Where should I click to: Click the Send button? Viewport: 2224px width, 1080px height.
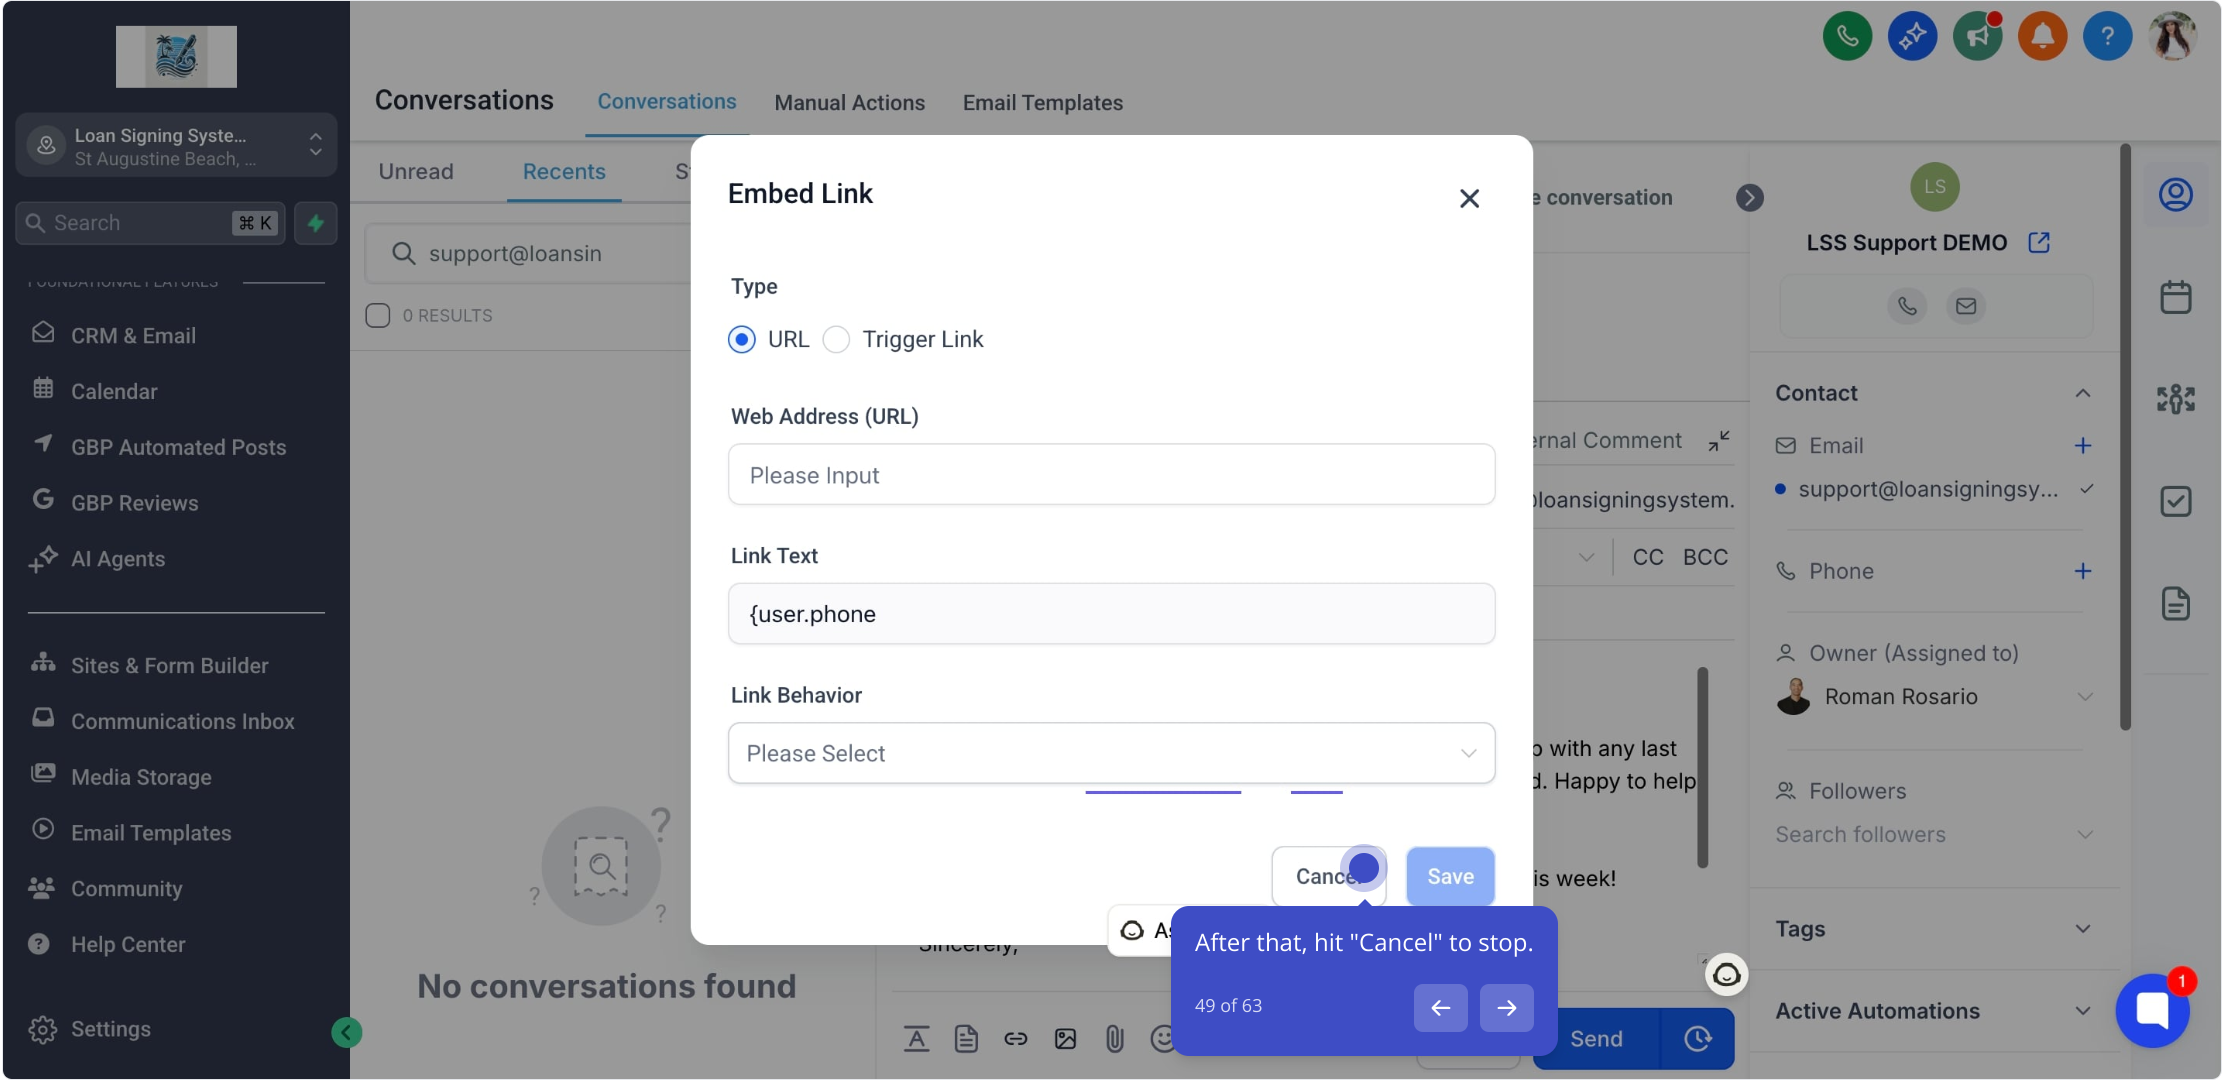click(1596, 1039)
